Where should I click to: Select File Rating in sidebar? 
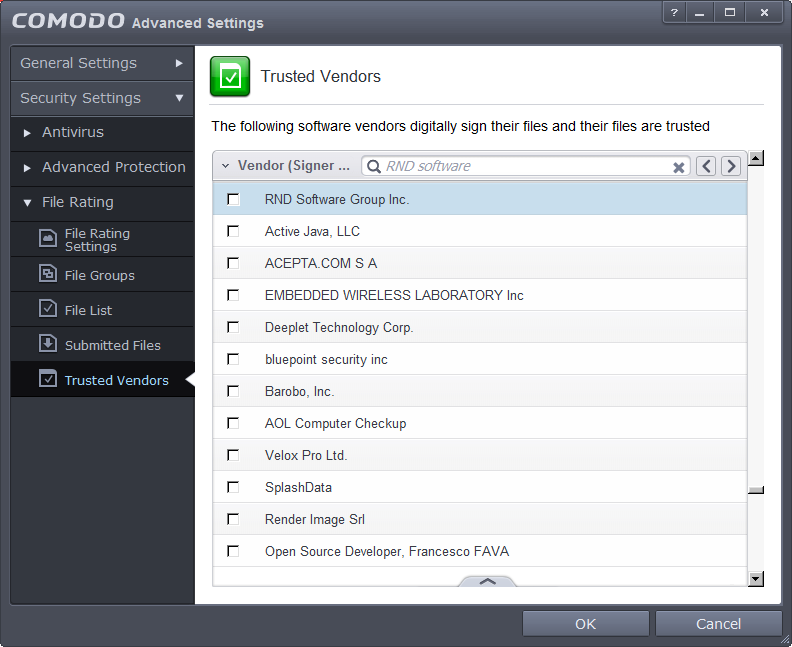click(102, 202)
